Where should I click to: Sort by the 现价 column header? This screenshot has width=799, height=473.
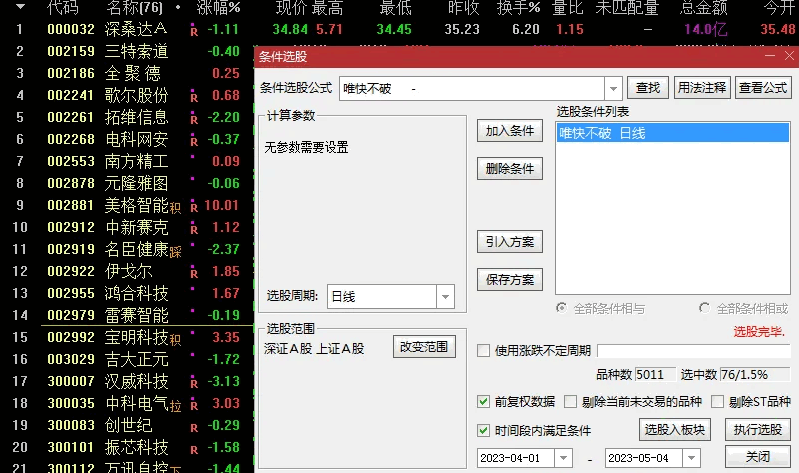[290, 8]
